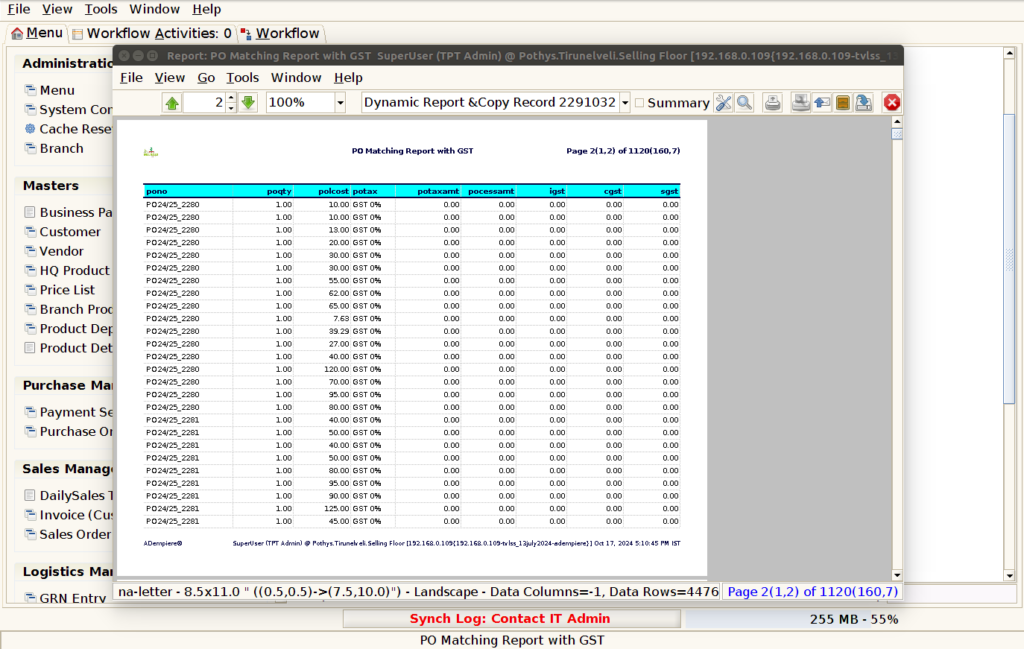Go to next page with green down arrow
The width and height of the screenshot is (1024, 649).
click(248, 103)
